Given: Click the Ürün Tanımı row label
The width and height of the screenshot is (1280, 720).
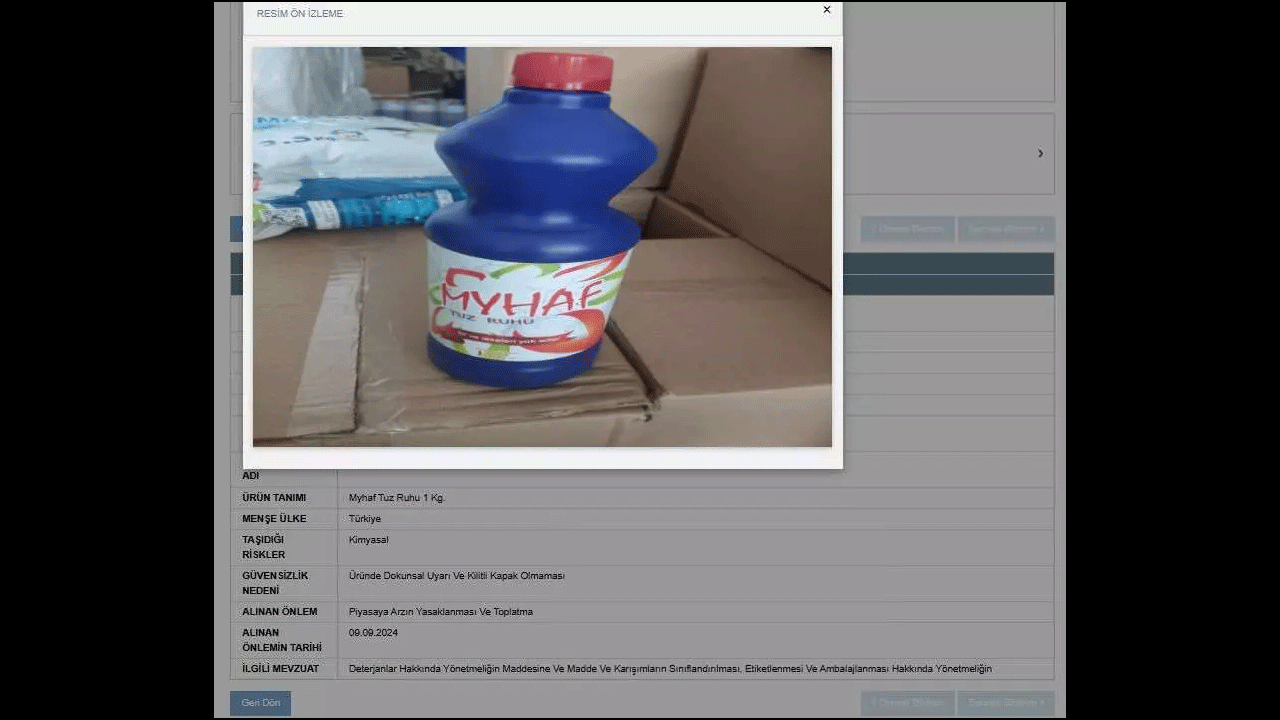Looking at the screenshot, I should coord(274,498).
